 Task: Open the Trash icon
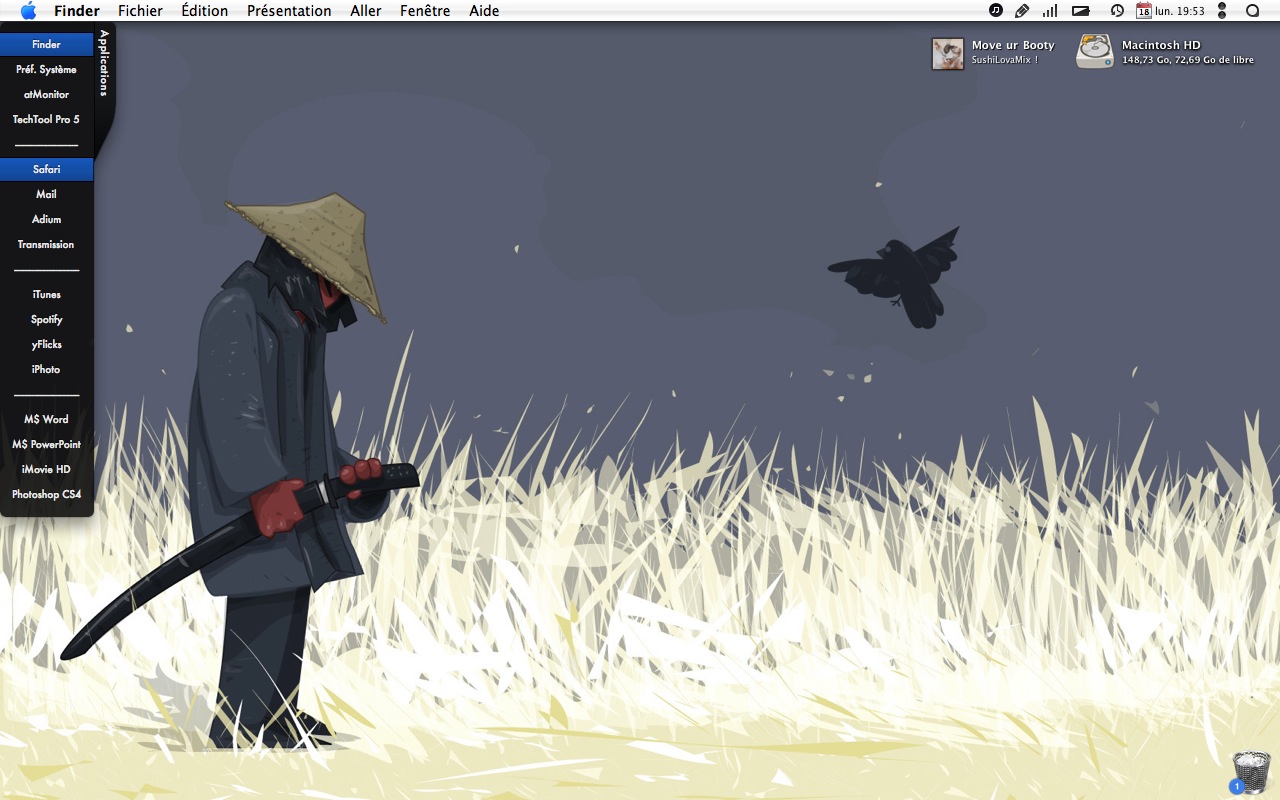pyautogui.click(x=1251, y=772)
